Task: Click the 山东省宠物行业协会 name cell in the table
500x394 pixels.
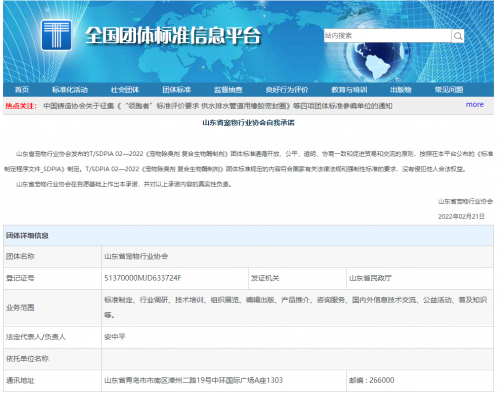Action: coord(297,256)
